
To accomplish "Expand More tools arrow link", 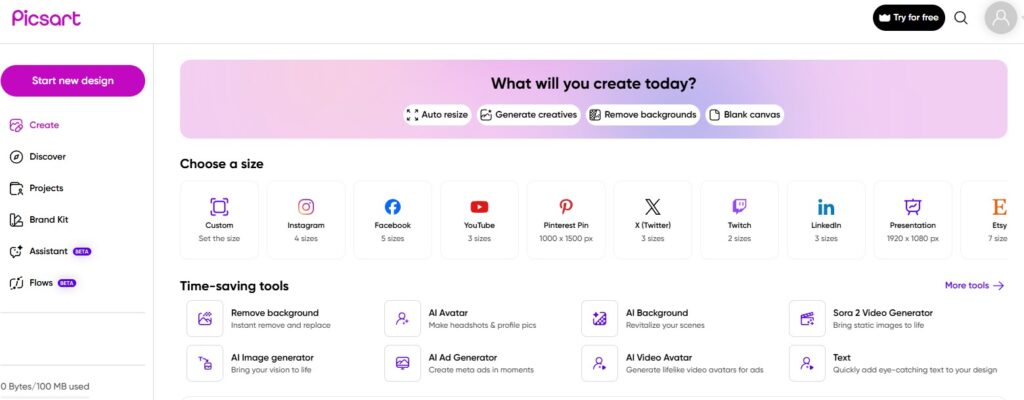I will [973, 286].
